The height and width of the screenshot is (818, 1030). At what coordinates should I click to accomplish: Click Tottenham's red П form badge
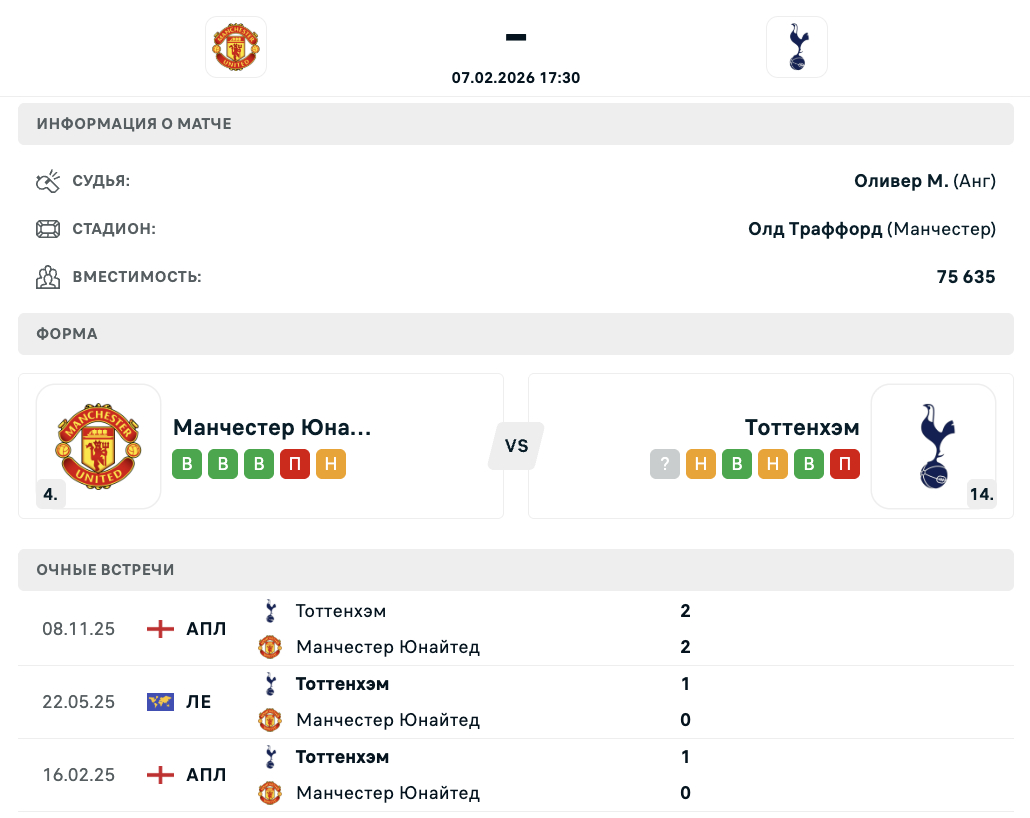point(845,464)
